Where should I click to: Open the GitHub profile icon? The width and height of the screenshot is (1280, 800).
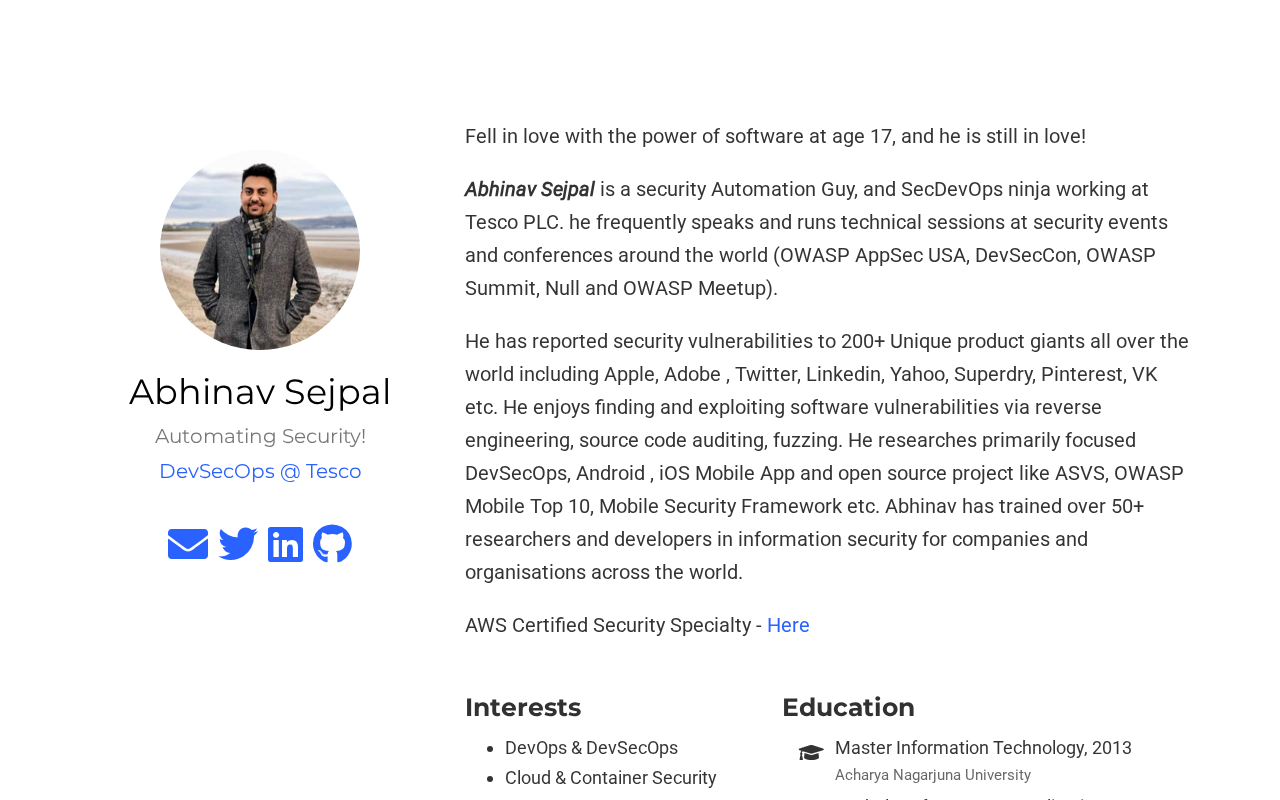[332, 544]
